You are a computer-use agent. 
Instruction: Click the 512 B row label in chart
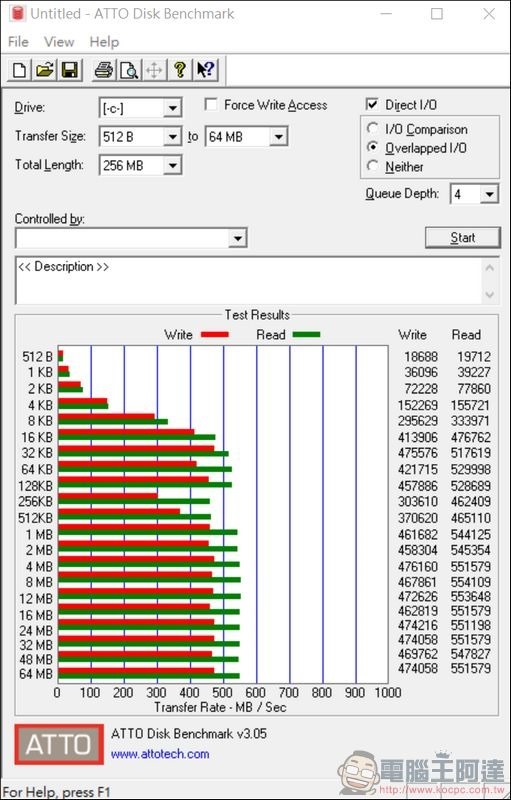pos(37,357)
